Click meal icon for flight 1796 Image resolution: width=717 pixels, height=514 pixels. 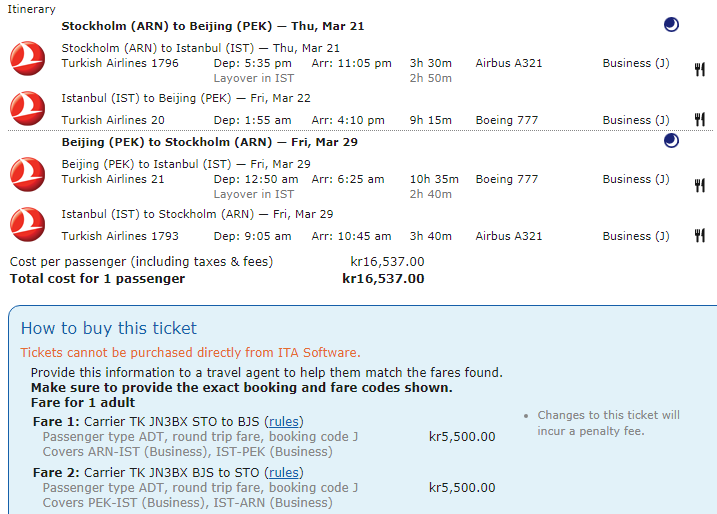point(700,69)
